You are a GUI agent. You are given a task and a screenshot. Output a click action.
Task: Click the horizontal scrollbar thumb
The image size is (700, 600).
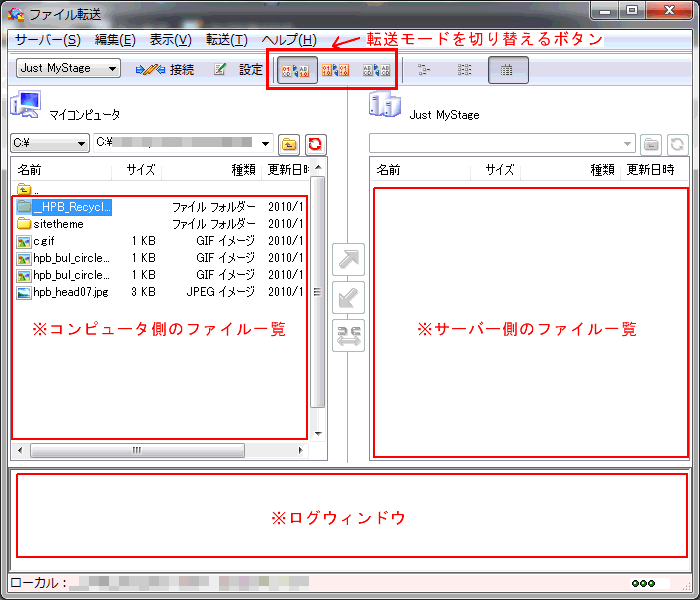tap(137, 450)
